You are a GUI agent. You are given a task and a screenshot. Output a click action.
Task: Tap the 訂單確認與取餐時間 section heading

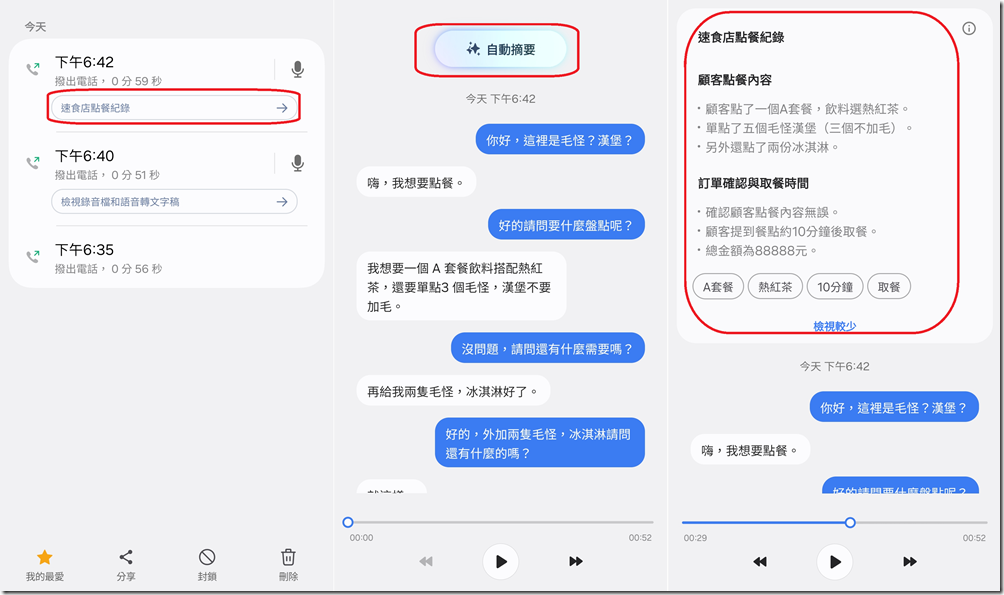click(x=753, y=183)
